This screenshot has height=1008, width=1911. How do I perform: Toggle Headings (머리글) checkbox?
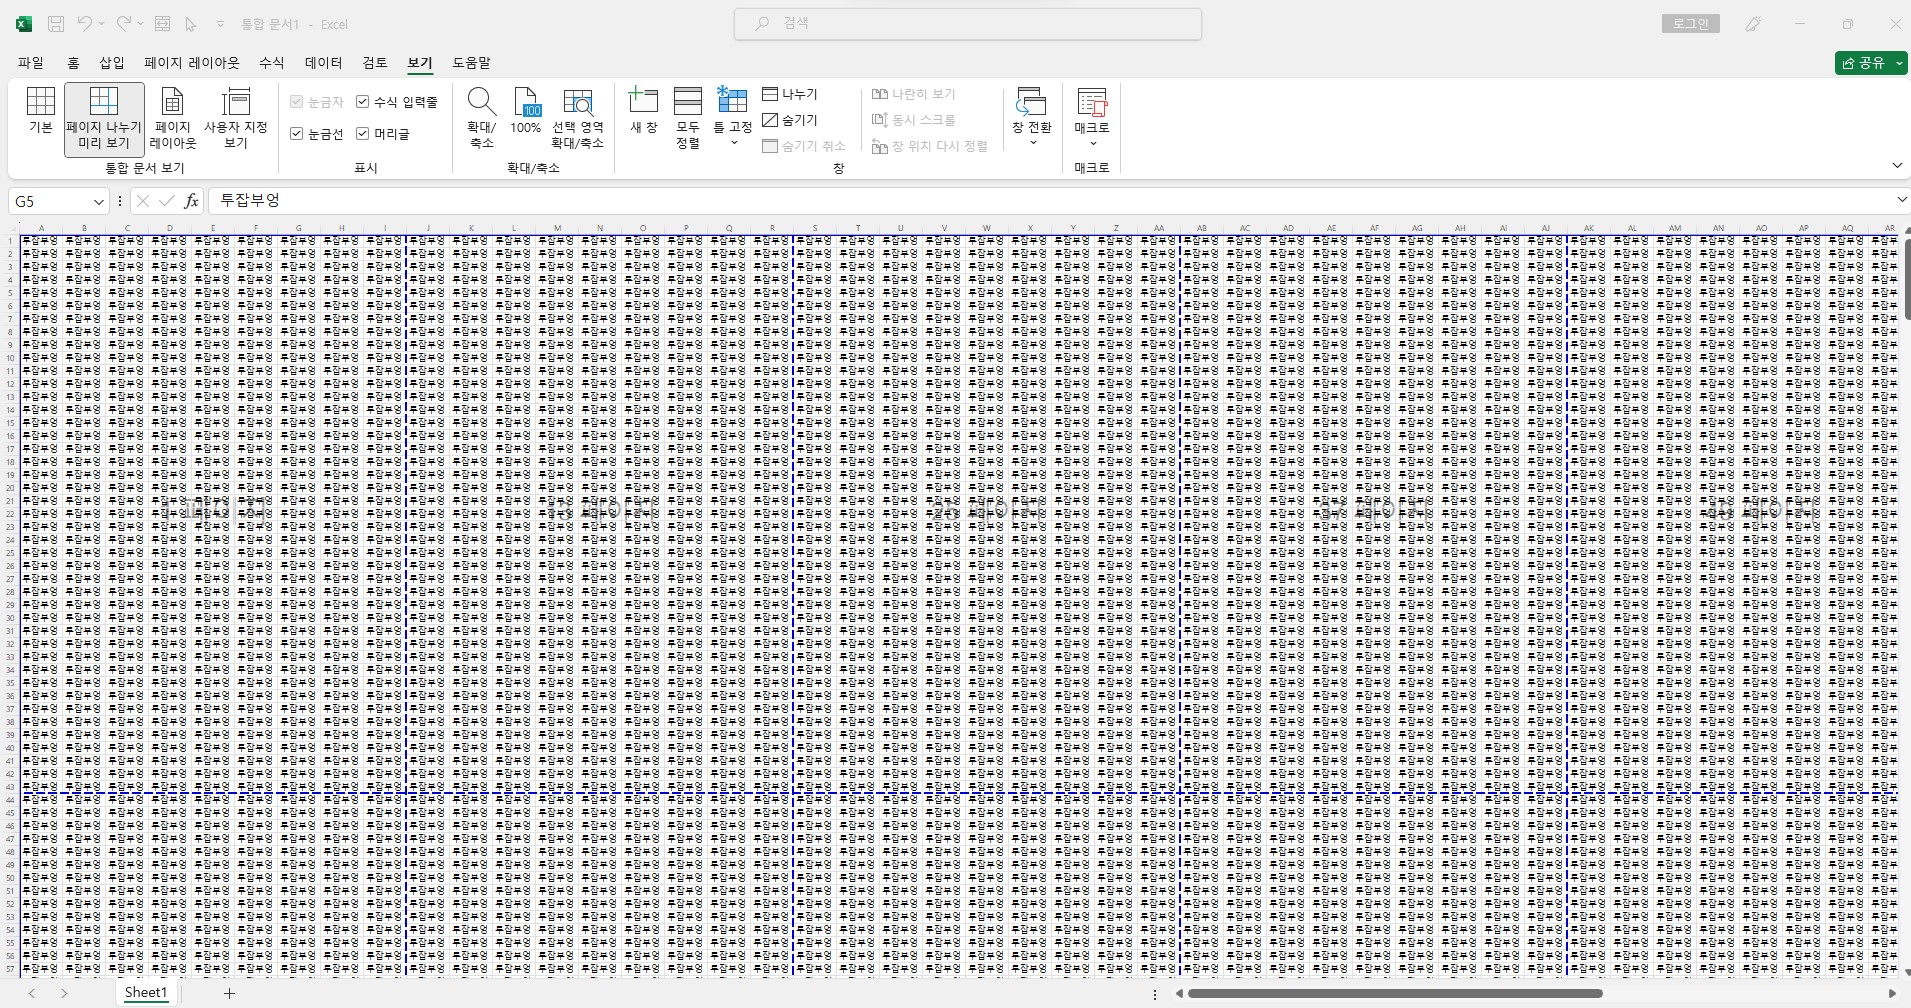(363, 134)
